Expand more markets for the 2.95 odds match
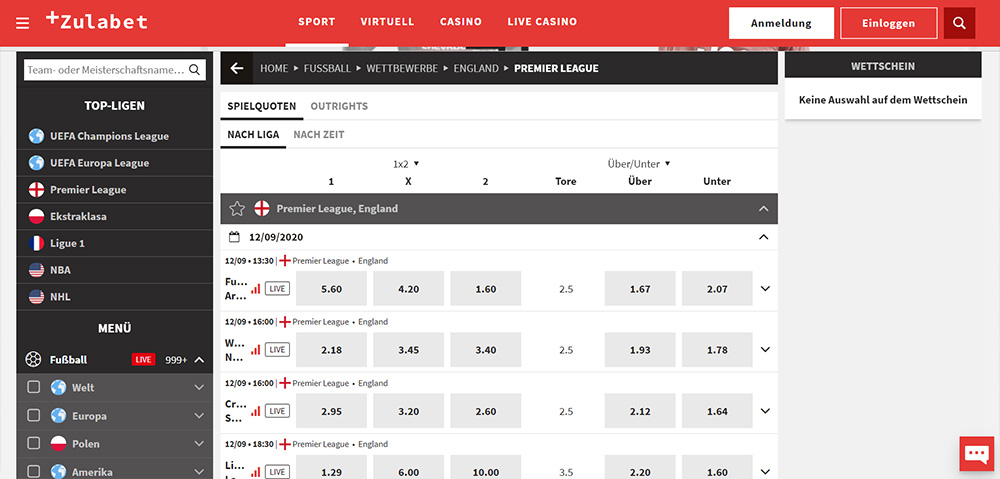 [x=765, y=411]
